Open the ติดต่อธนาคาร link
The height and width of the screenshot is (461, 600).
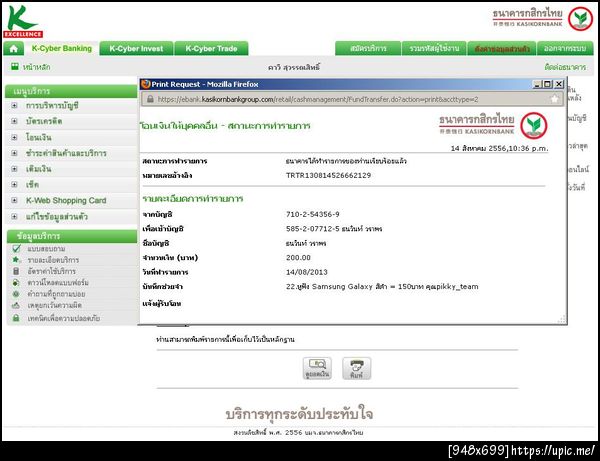[565, 67]
